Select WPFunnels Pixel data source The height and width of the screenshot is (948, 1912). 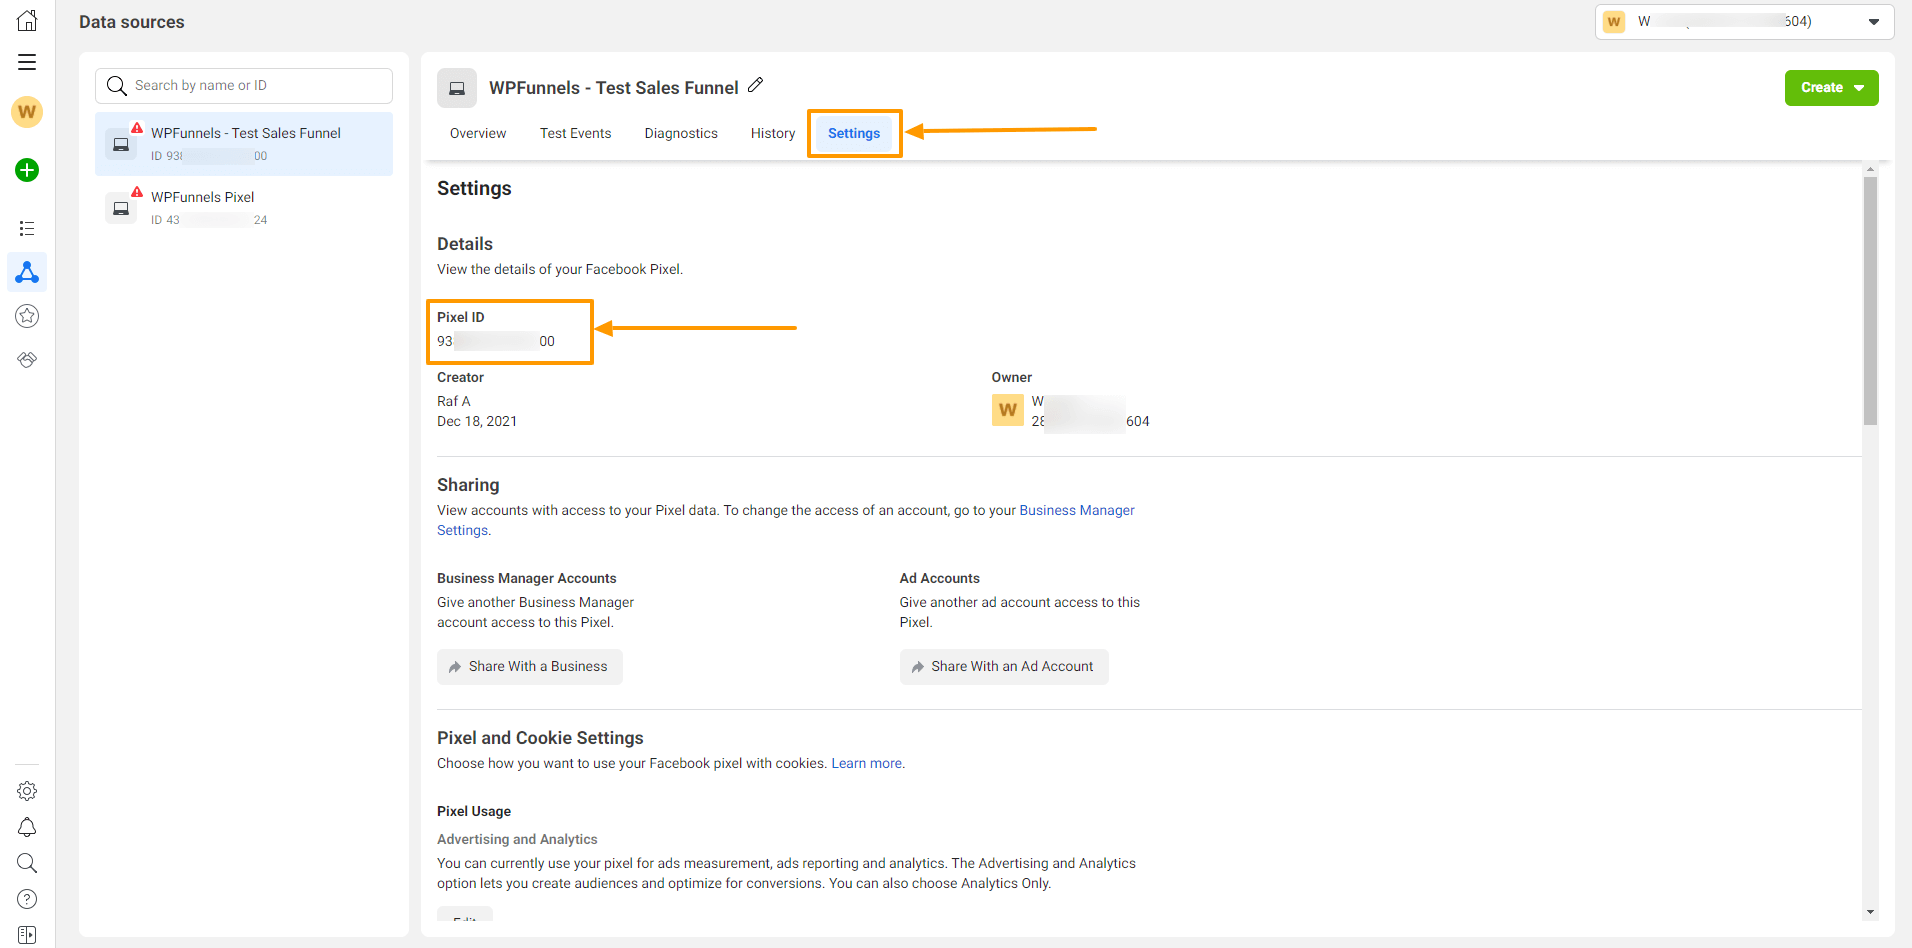click(x=244, y=208)
